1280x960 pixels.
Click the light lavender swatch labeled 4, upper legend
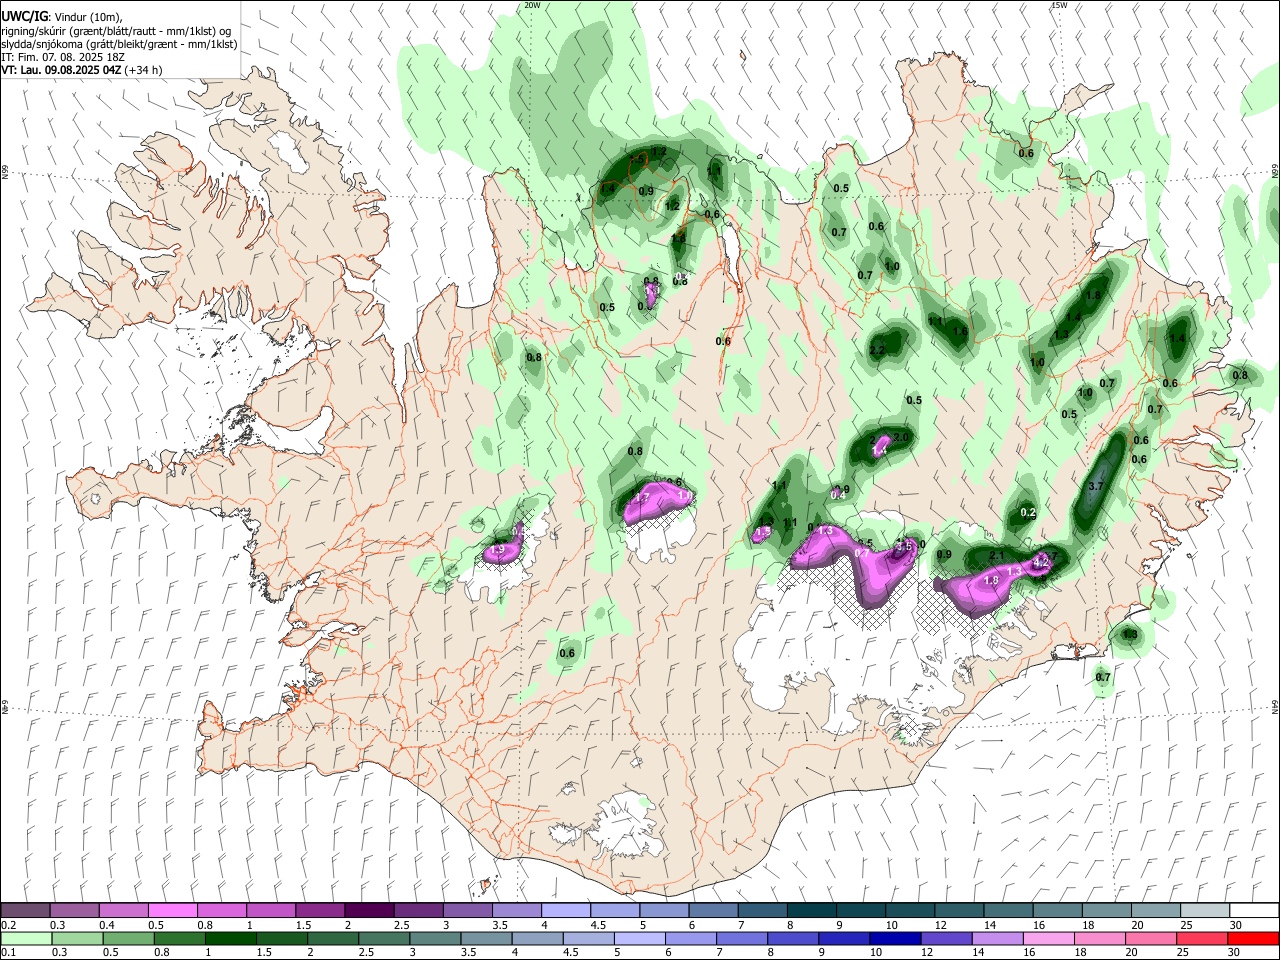point(566,910)
